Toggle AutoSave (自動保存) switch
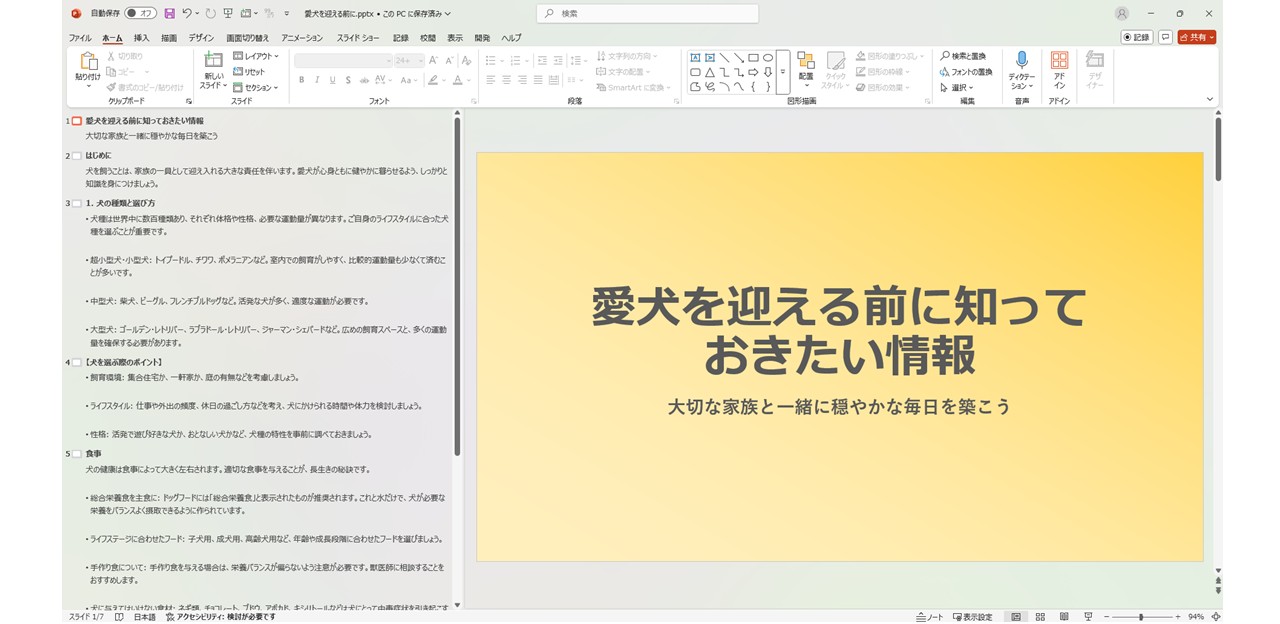1280x624 pixels. coord(140,13)
